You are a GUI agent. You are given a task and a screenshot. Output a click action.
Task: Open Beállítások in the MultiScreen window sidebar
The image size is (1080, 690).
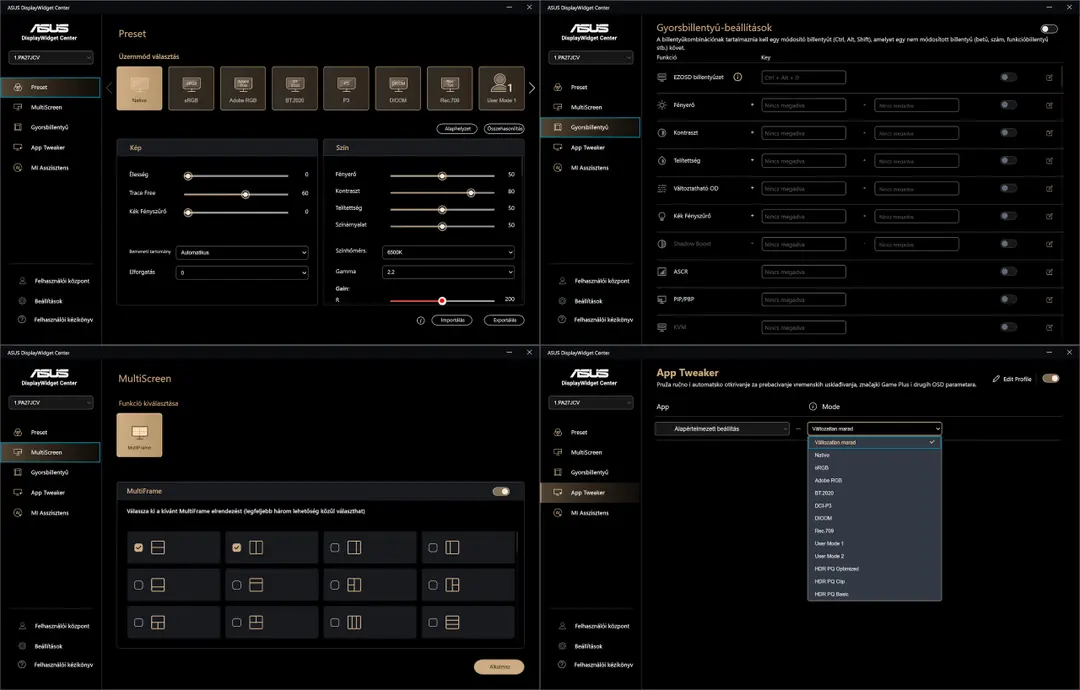tap(48, 646)
